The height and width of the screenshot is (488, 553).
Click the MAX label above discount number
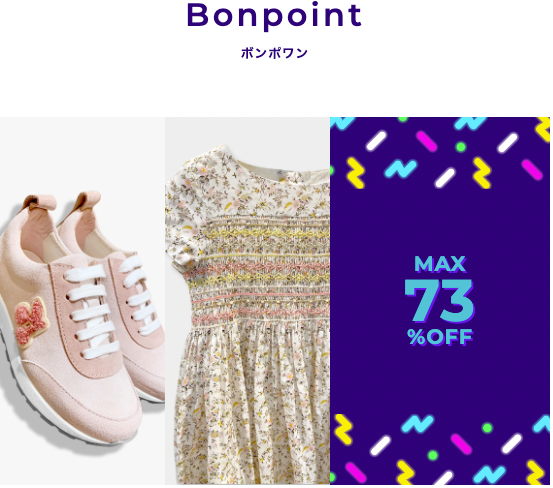point(440,264)
